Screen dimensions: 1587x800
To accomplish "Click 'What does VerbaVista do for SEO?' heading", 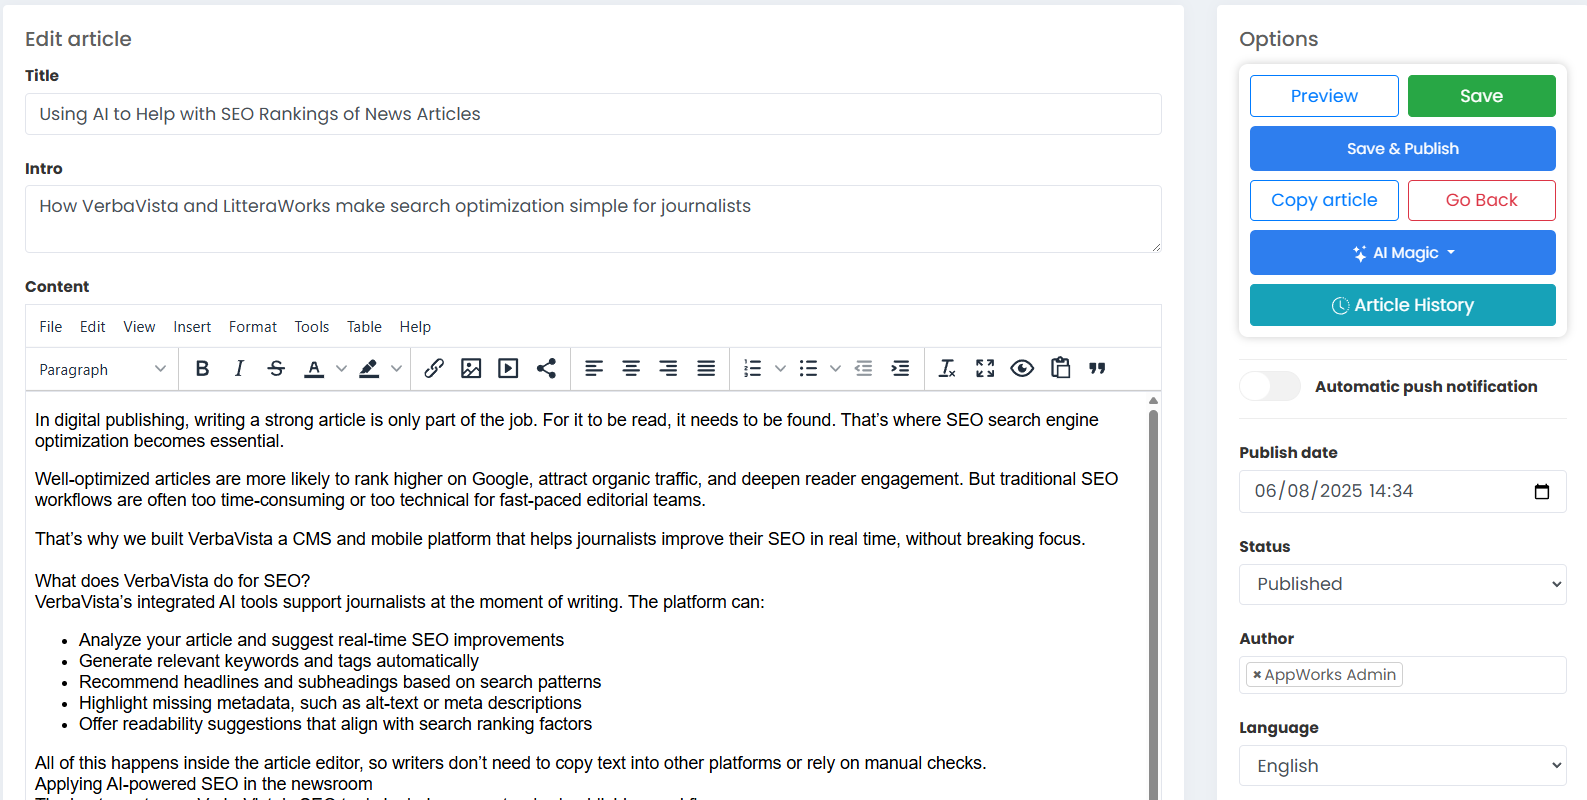I will [173, 581].
